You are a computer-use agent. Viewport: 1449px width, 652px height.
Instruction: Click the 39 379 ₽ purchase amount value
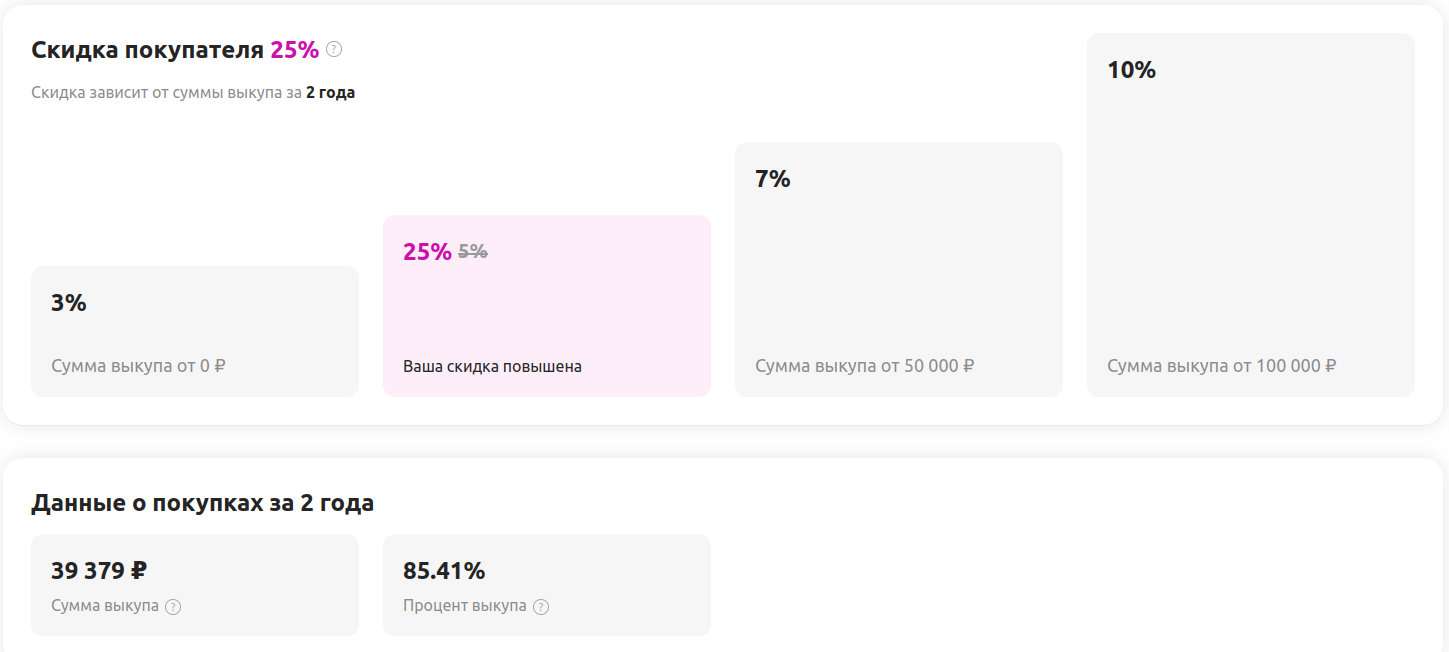click(99, 571)
